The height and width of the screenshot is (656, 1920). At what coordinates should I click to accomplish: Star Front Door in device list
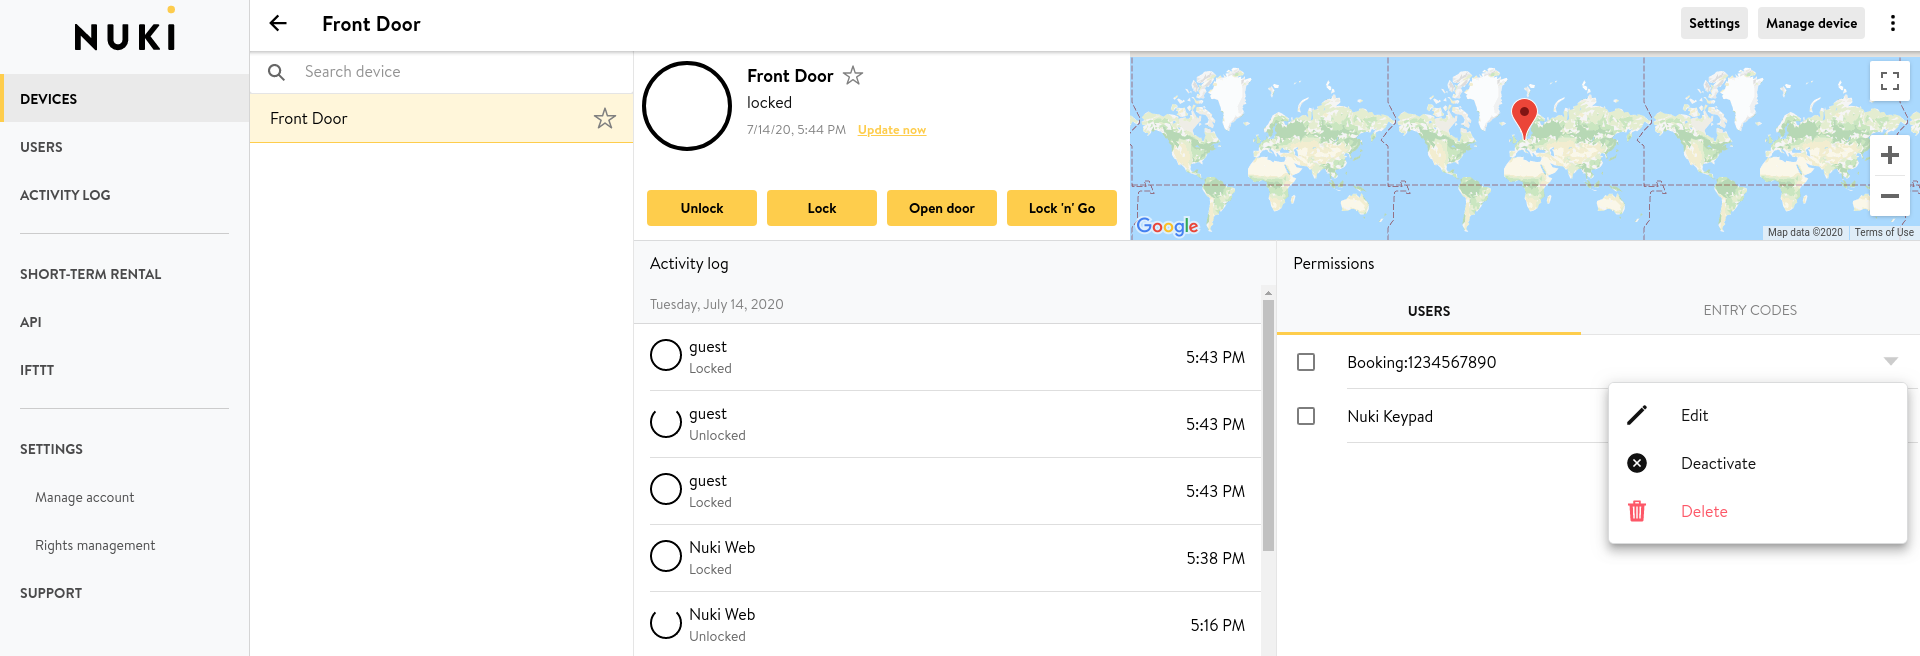(x=604, y=118)
